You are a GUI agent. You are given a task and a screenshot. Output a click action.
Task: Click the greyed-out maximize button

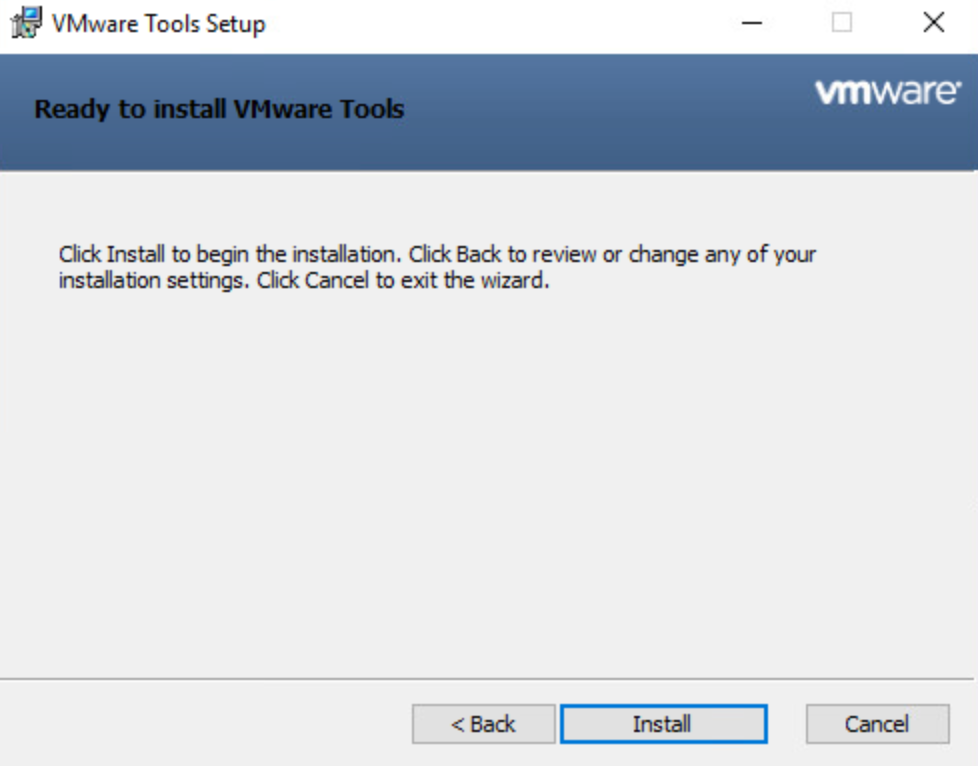(842, 22)
